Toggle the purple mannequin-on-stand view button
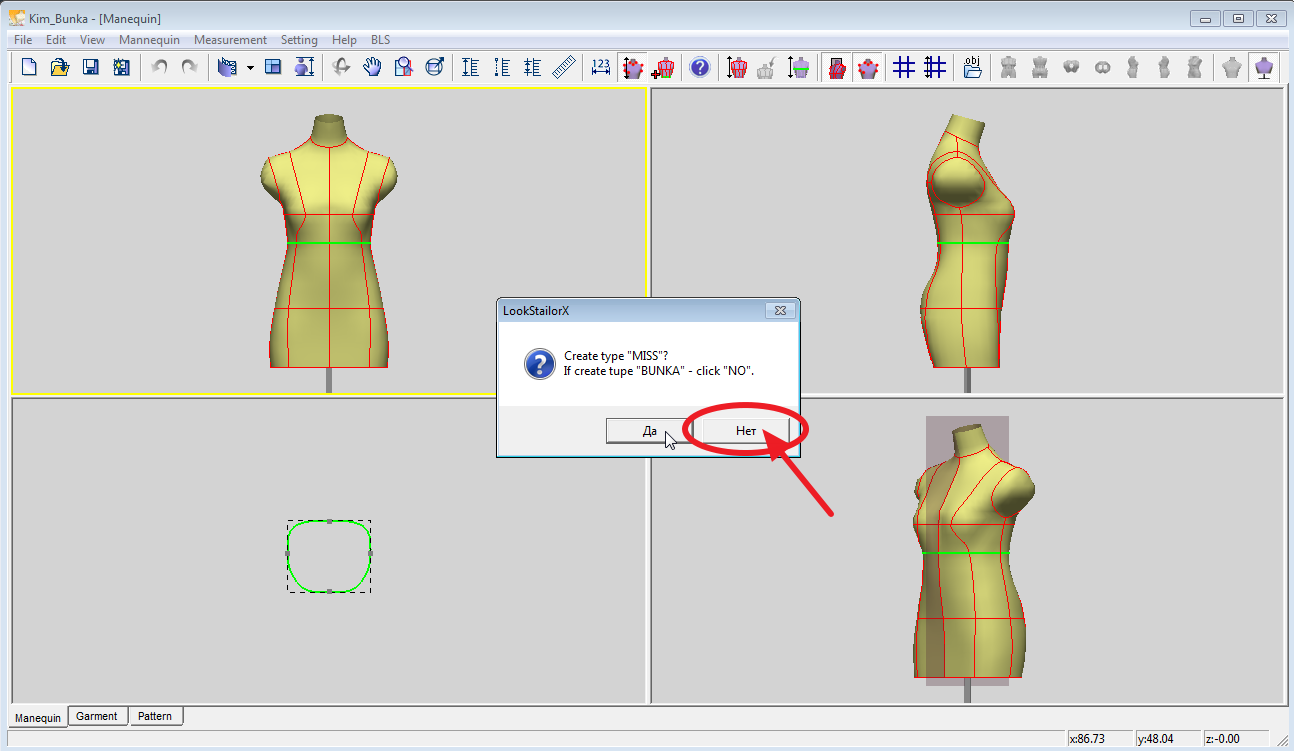This screenshot has width=1294, height=751. (1264, 67)
